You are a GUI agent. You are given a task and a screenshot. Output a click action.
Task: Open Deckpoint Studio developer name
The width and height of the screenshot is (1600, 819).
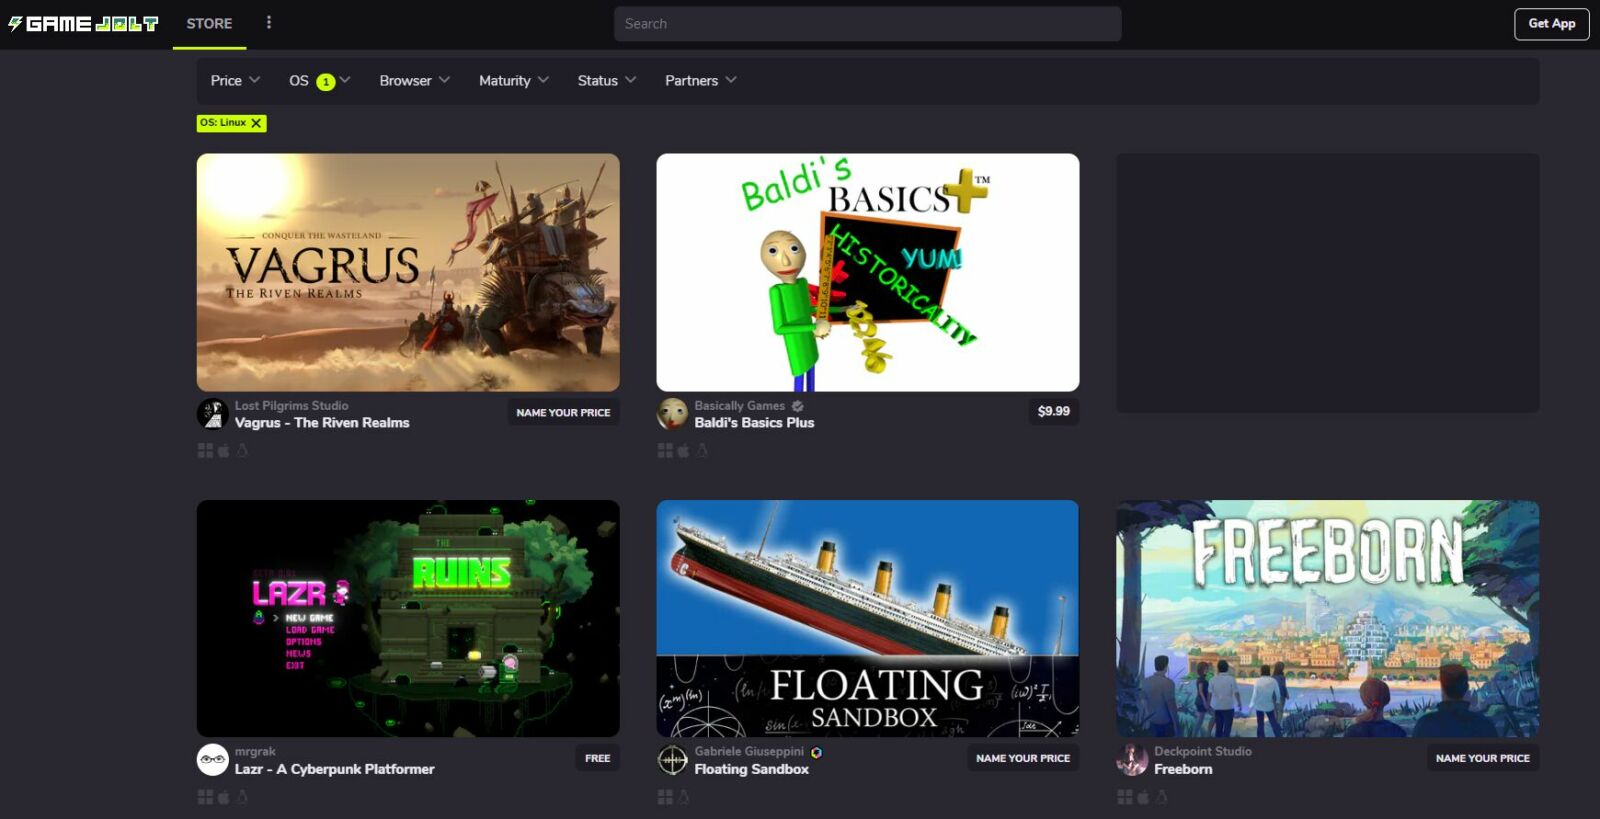click(1203, 752)
